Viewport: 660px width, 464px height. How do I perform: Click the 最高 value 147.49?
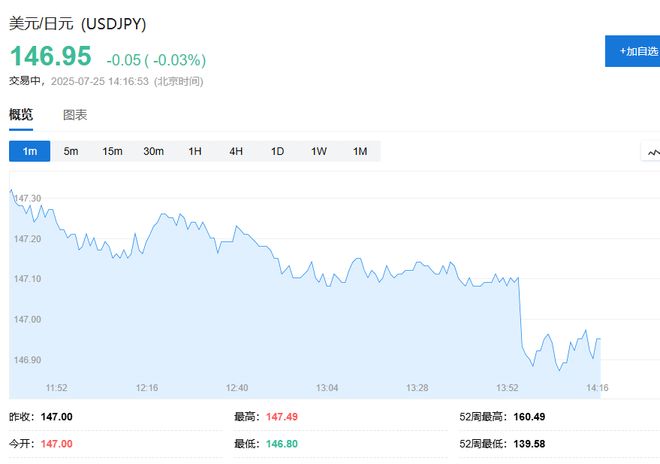click(282, 417)
